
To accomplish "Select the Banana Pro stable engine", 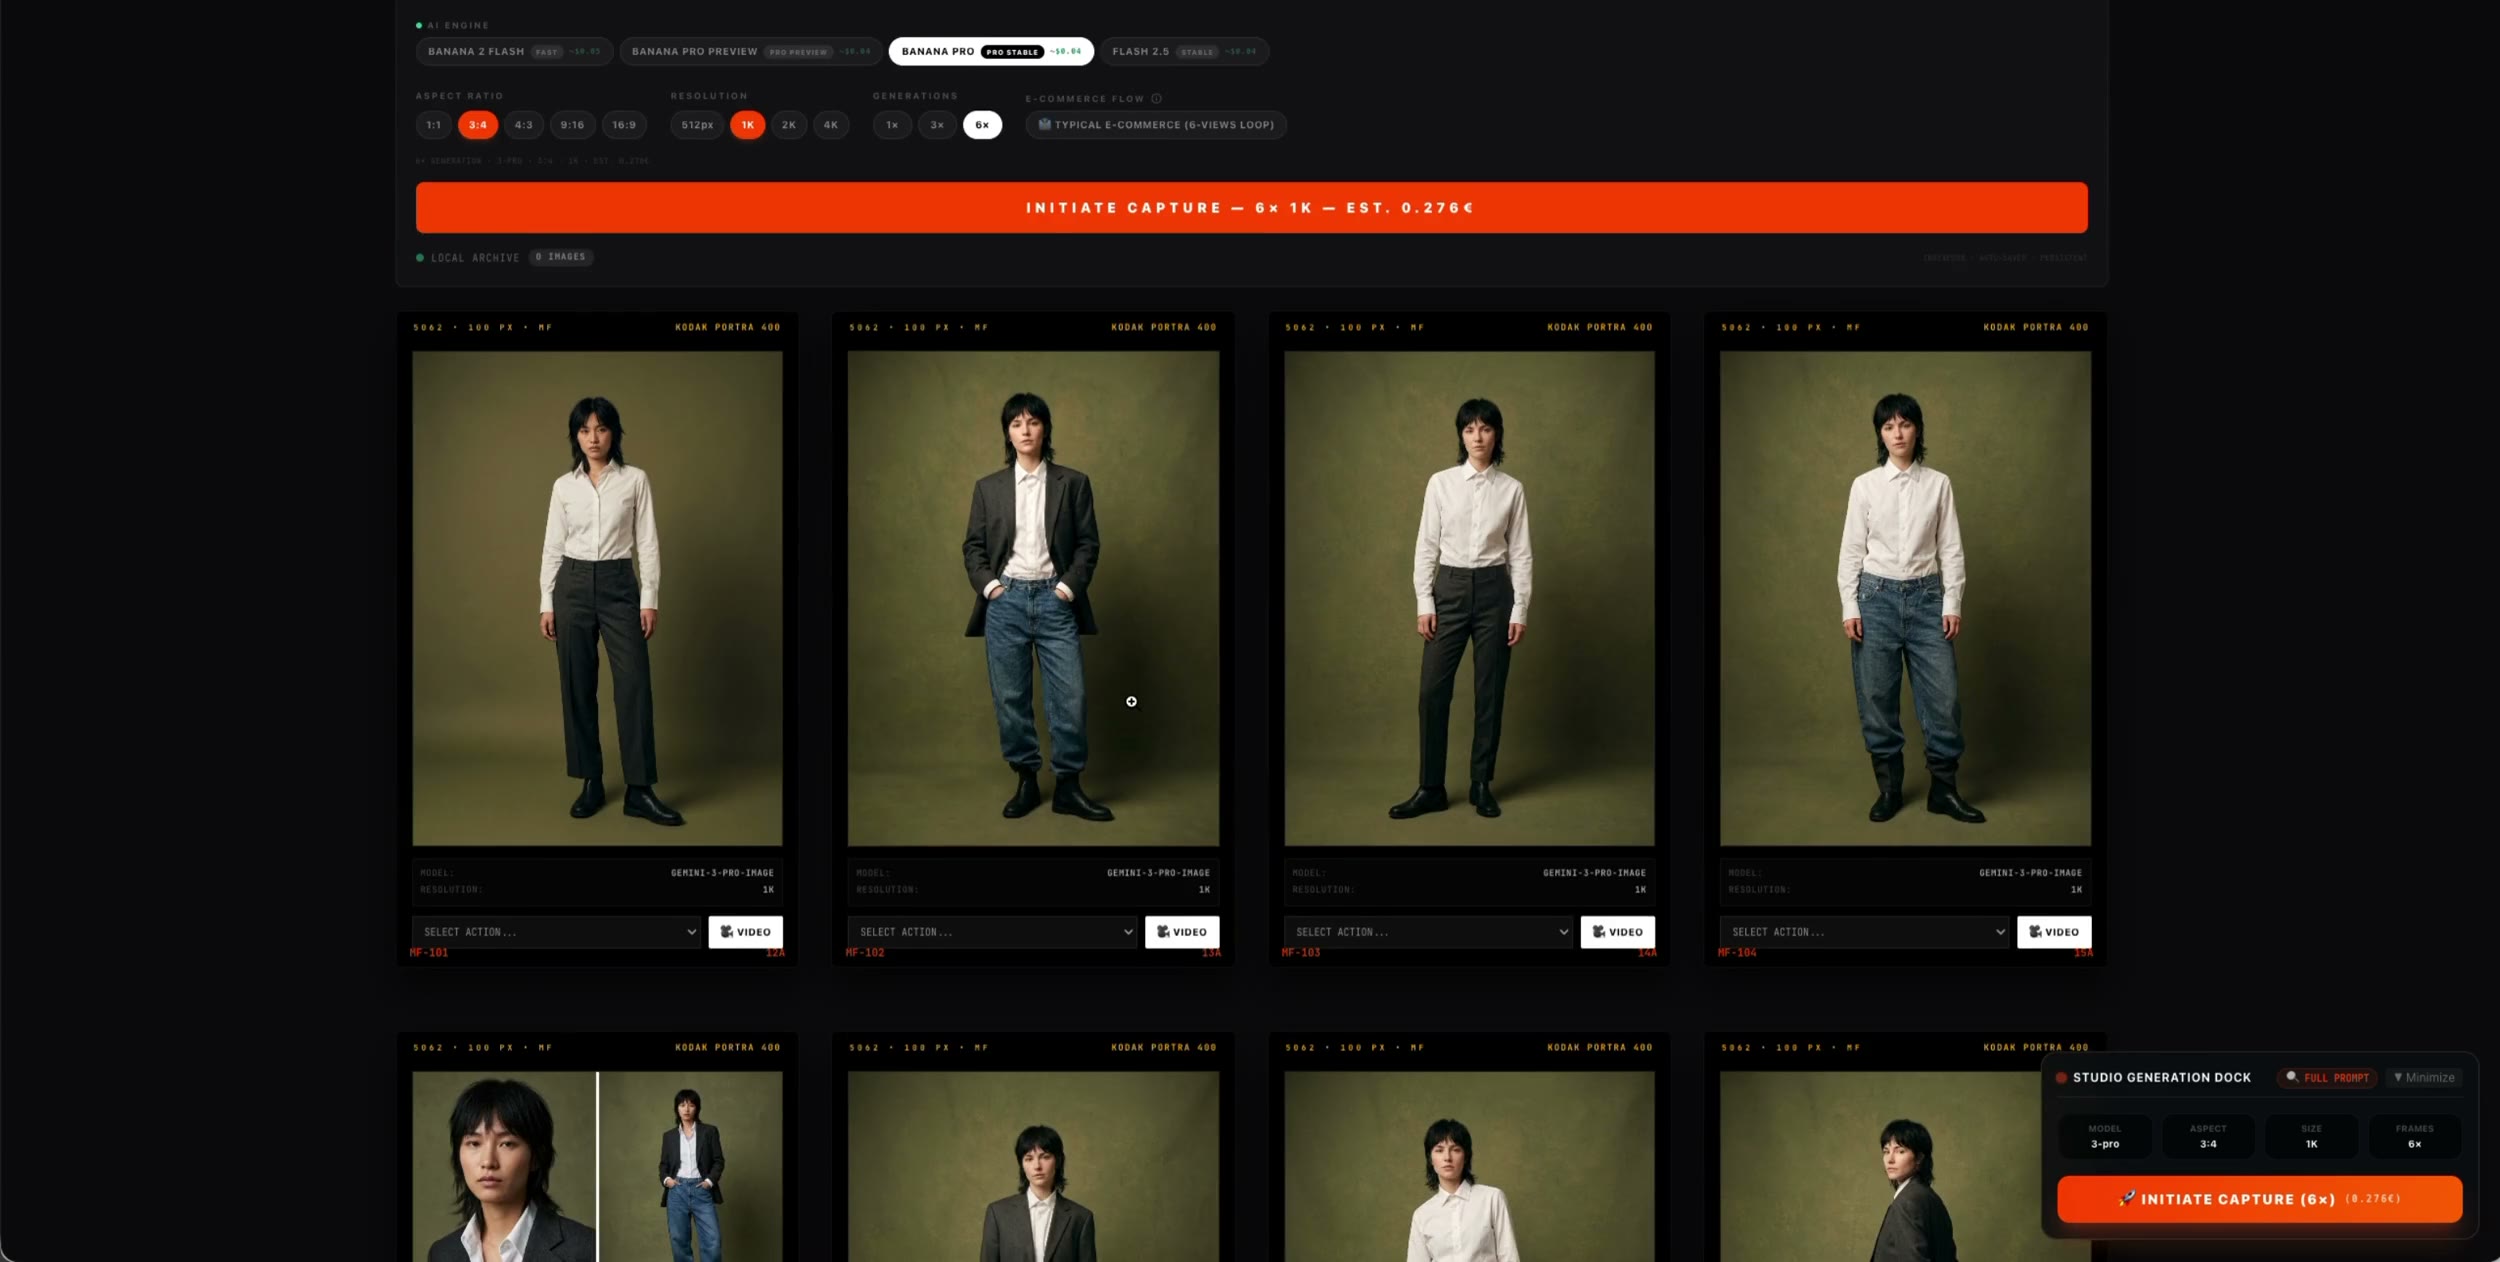I will (990, 51).
